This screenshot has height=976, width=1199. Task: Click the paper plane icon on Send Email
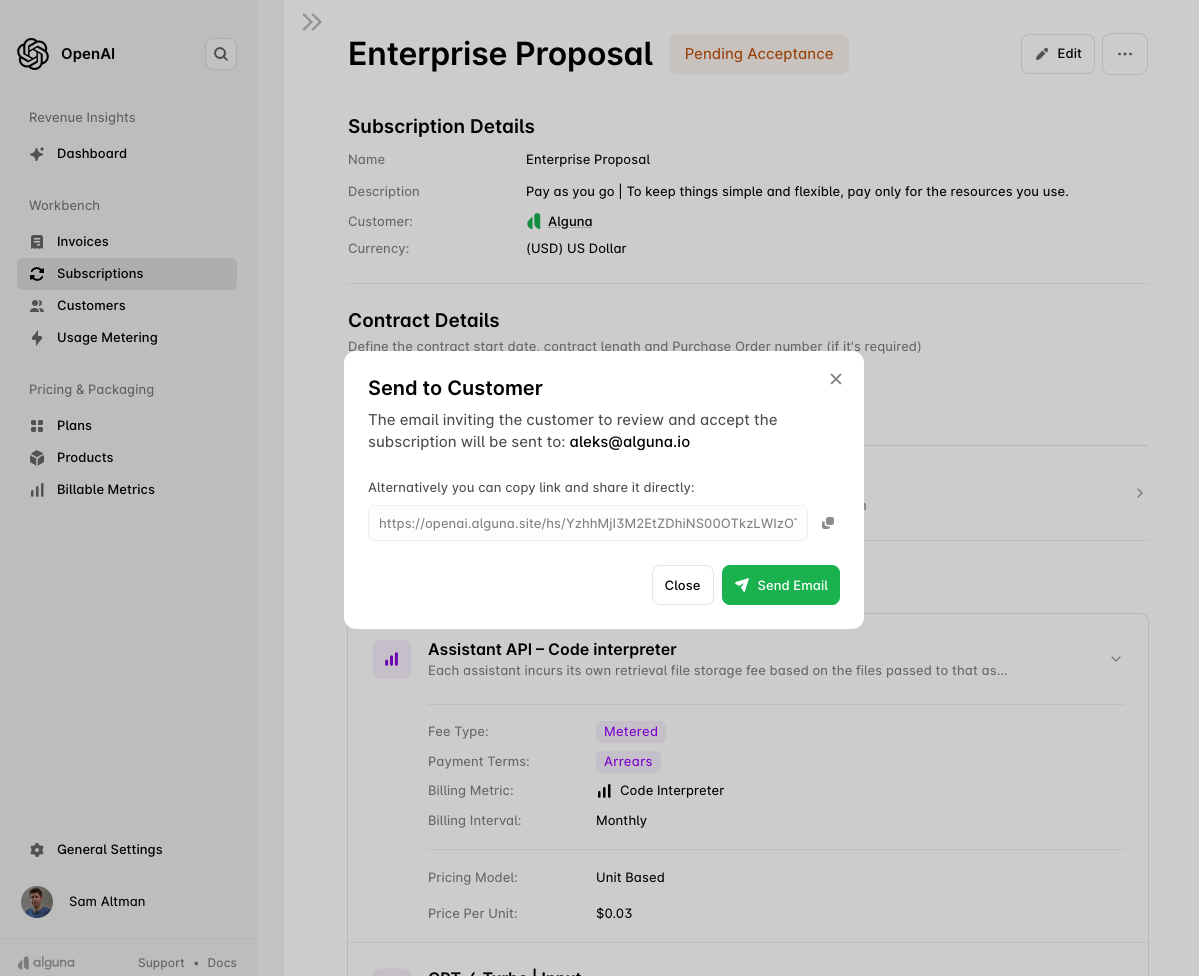tap(742, 585)
